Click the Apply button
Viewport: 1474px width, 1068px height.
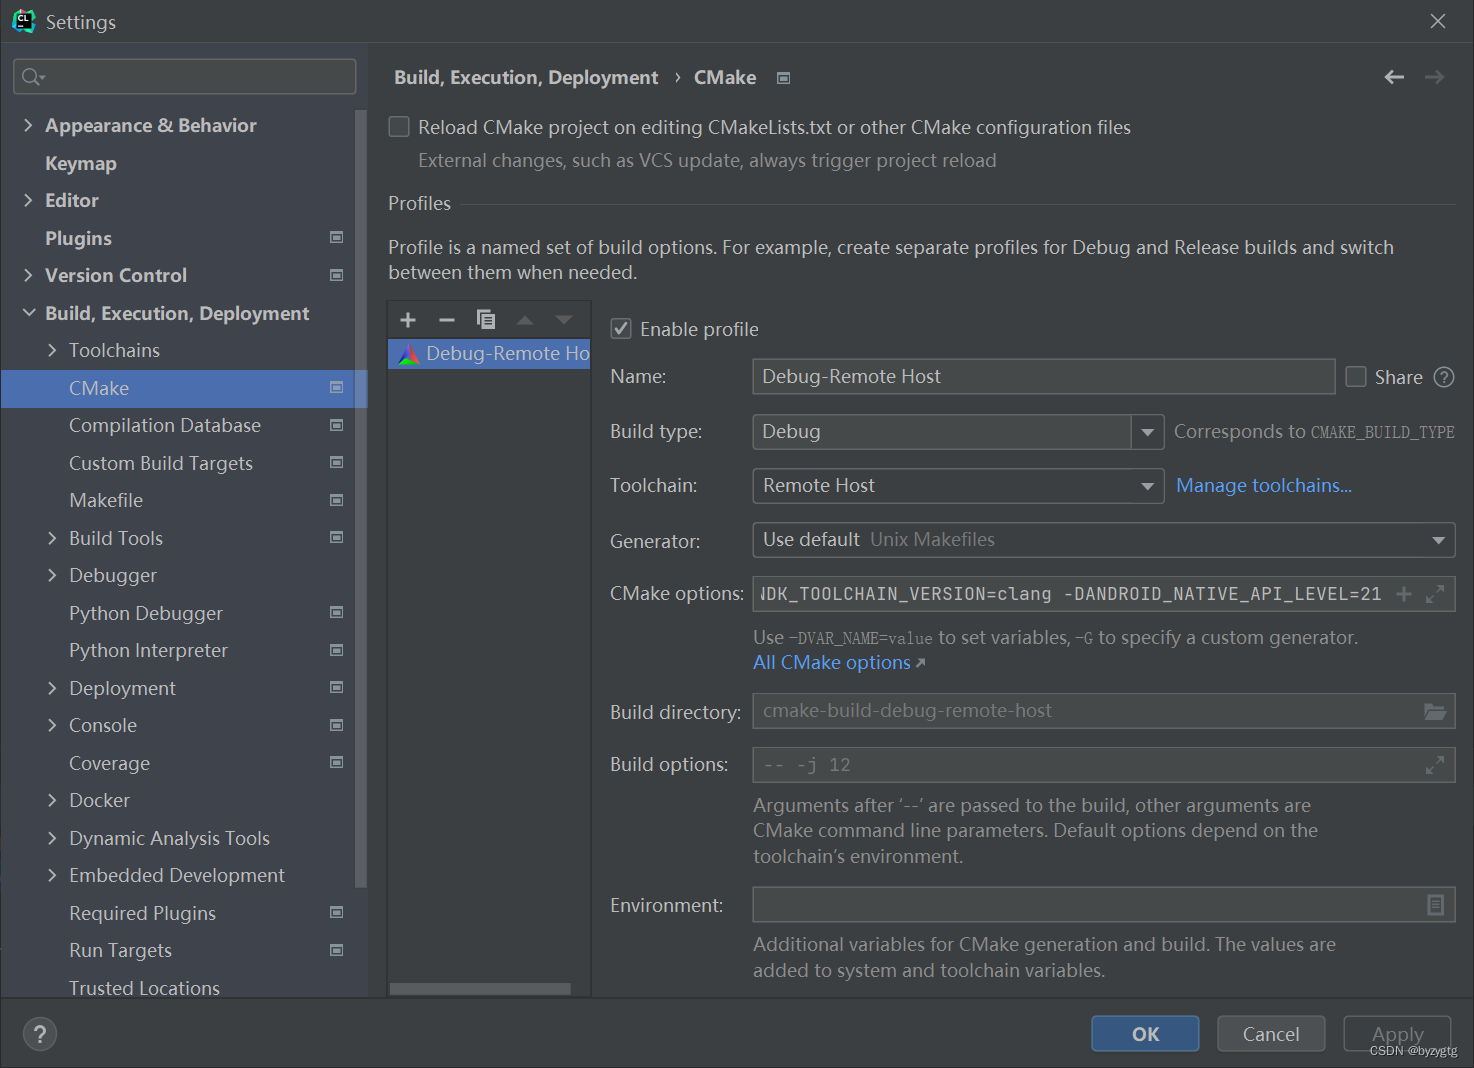pos(1397,1034)
